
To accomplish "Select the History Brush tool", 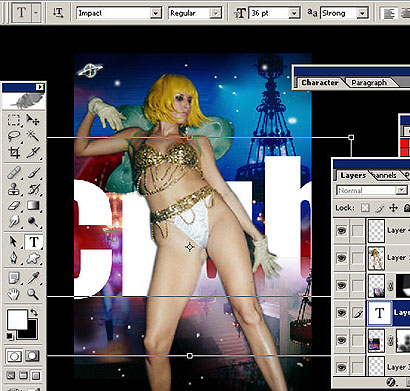I will (x=33, y=189).
